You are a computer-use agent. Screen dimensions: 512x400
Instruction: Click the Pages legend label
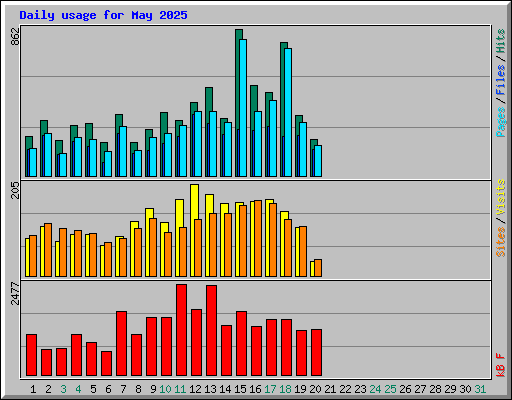500,122
